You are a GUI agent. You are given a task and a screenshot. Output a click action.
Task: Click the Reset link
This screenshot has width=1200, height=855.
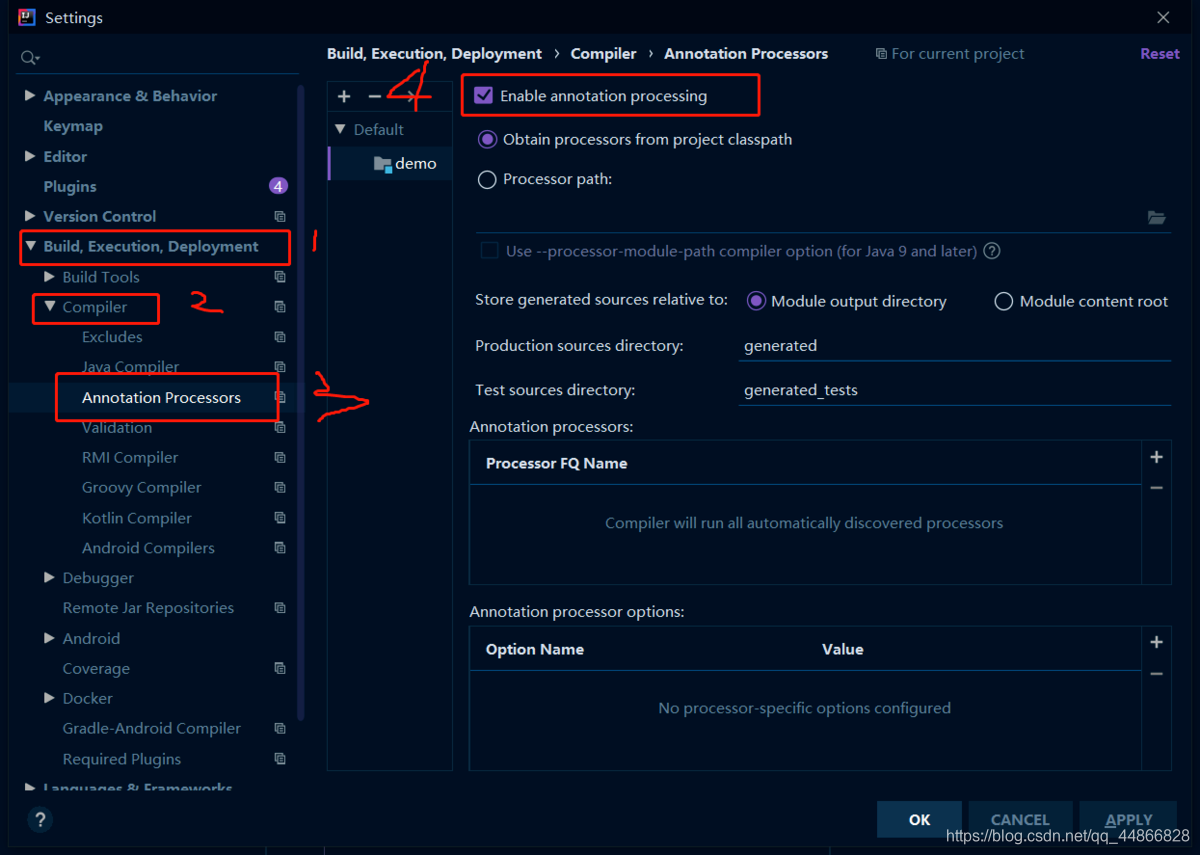click(1159, 53)
